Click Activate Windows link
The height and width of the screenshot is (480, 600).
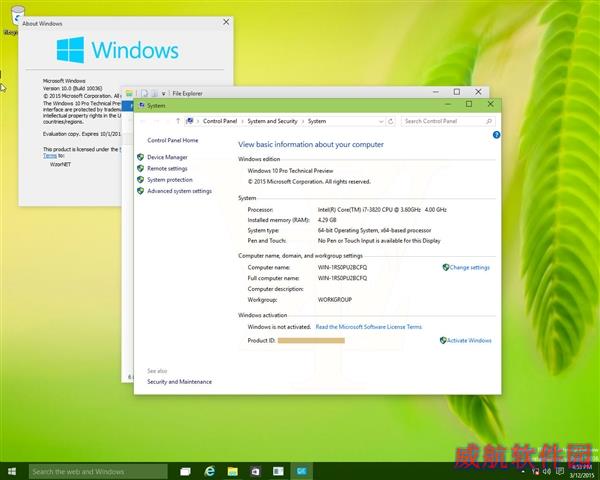[x=469, y=340]
